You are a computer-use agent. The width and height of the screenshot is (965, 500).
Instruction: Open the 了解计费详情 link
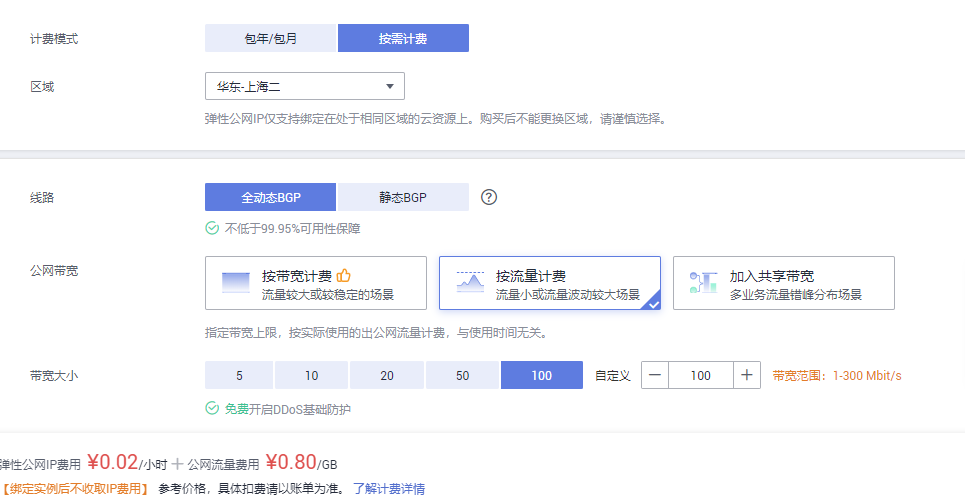tap(389, 489)
